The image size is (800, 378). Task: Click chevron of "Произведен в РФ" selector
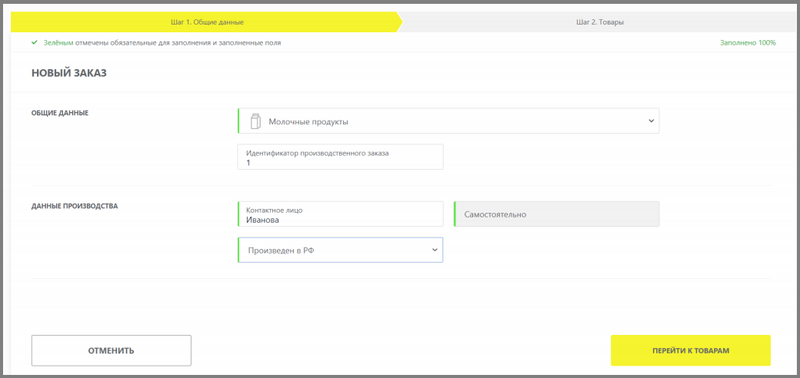coord(435,250)
